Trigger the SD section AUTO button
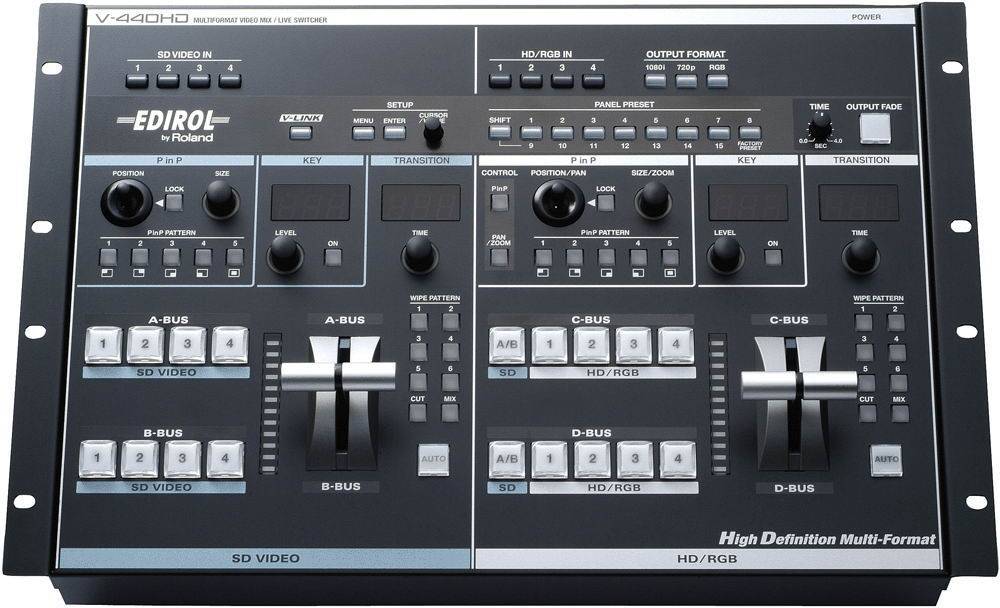Viewport: 1000px width, 608px height. click(x=434, y=459)
